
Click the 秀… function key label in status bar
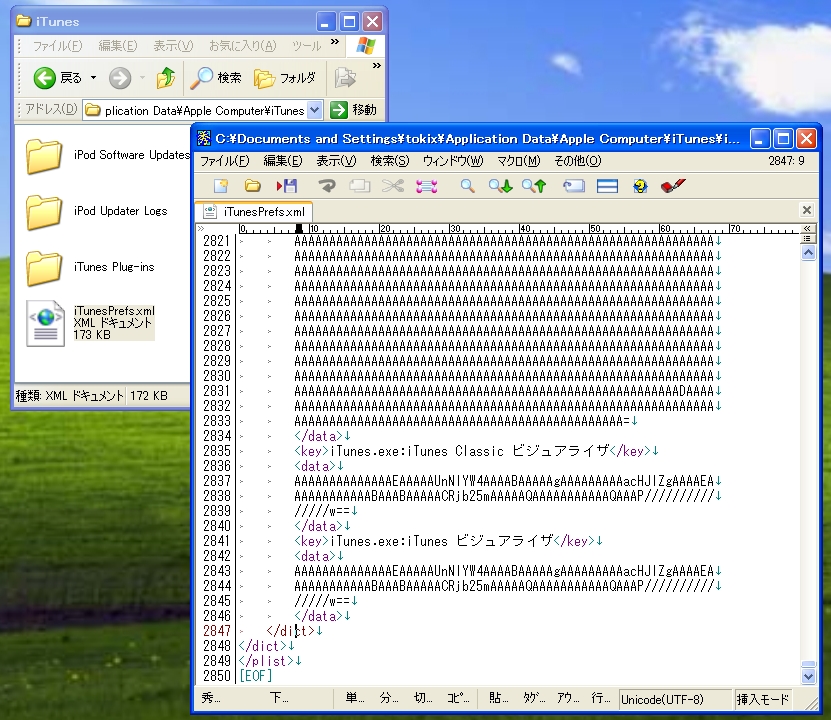tap(211, 698)
